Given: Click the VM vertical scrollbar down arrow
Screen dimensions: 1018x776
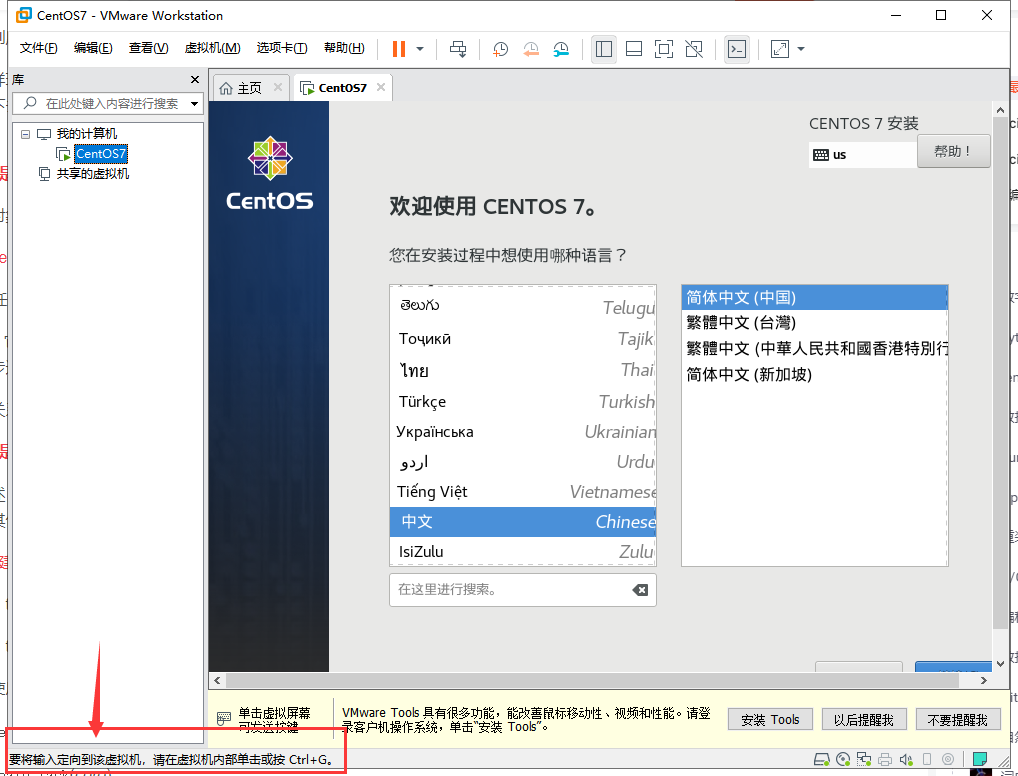Looking at the screenshot, I should [x=1000, y=664].
